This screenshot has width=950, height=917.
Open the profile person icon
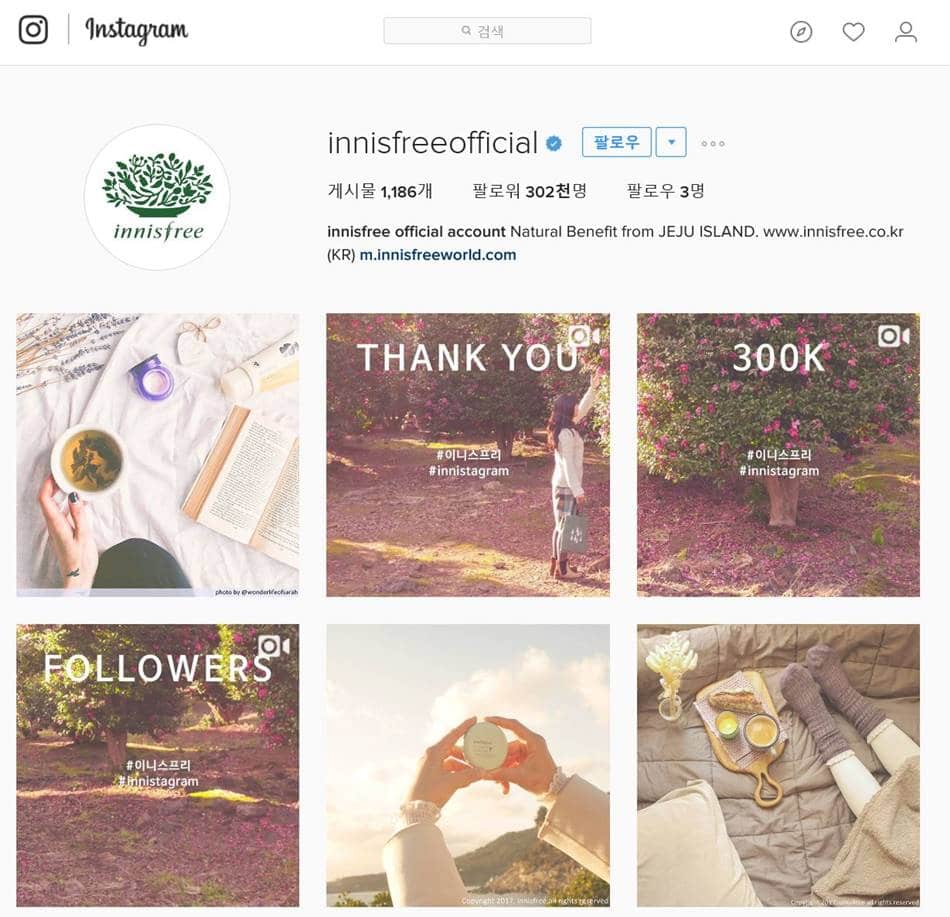pyautogui.click(x=906, y=31)
